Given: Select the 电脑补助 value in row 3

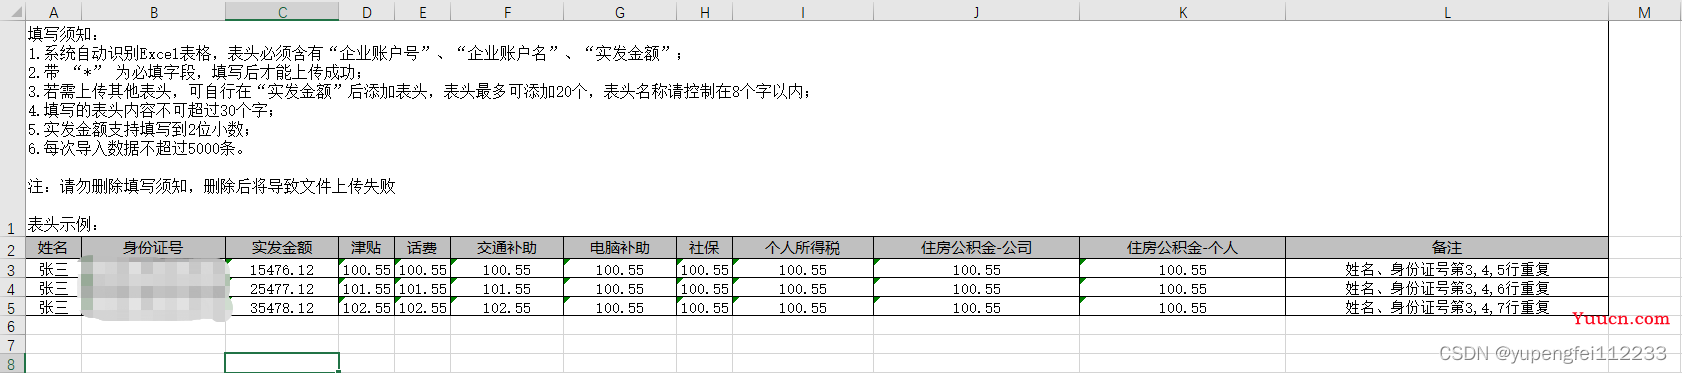Looking at the screenshot, I should 620,269.
